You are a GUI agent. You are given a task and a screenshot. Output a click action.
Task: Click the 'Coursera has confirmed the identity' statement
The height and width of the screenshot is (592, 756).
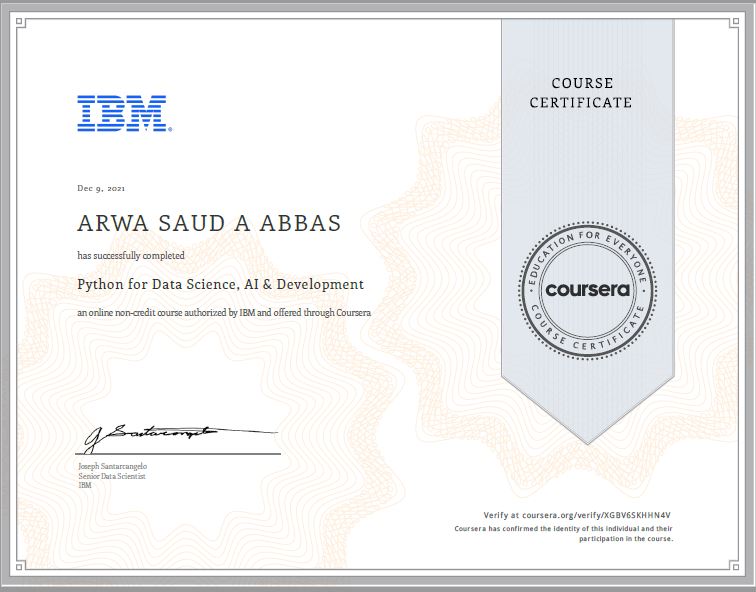click(x=564, y=534)
